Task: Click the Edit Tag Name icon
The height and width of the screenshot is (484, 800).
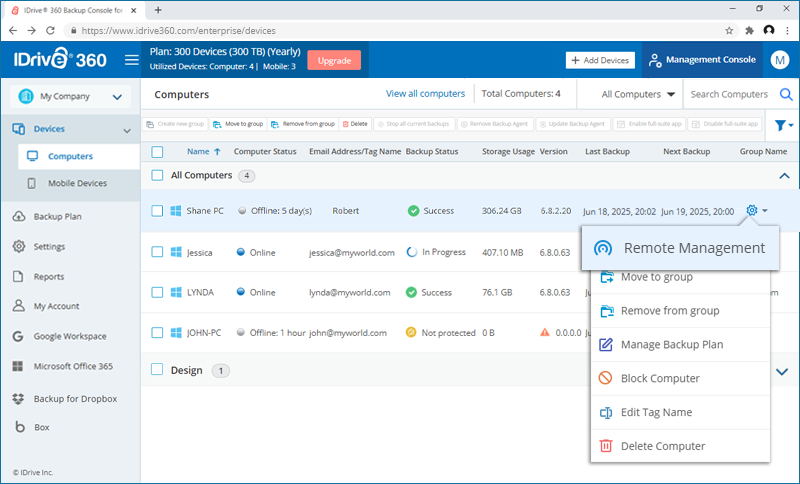Action: click(x=606, y=412)
